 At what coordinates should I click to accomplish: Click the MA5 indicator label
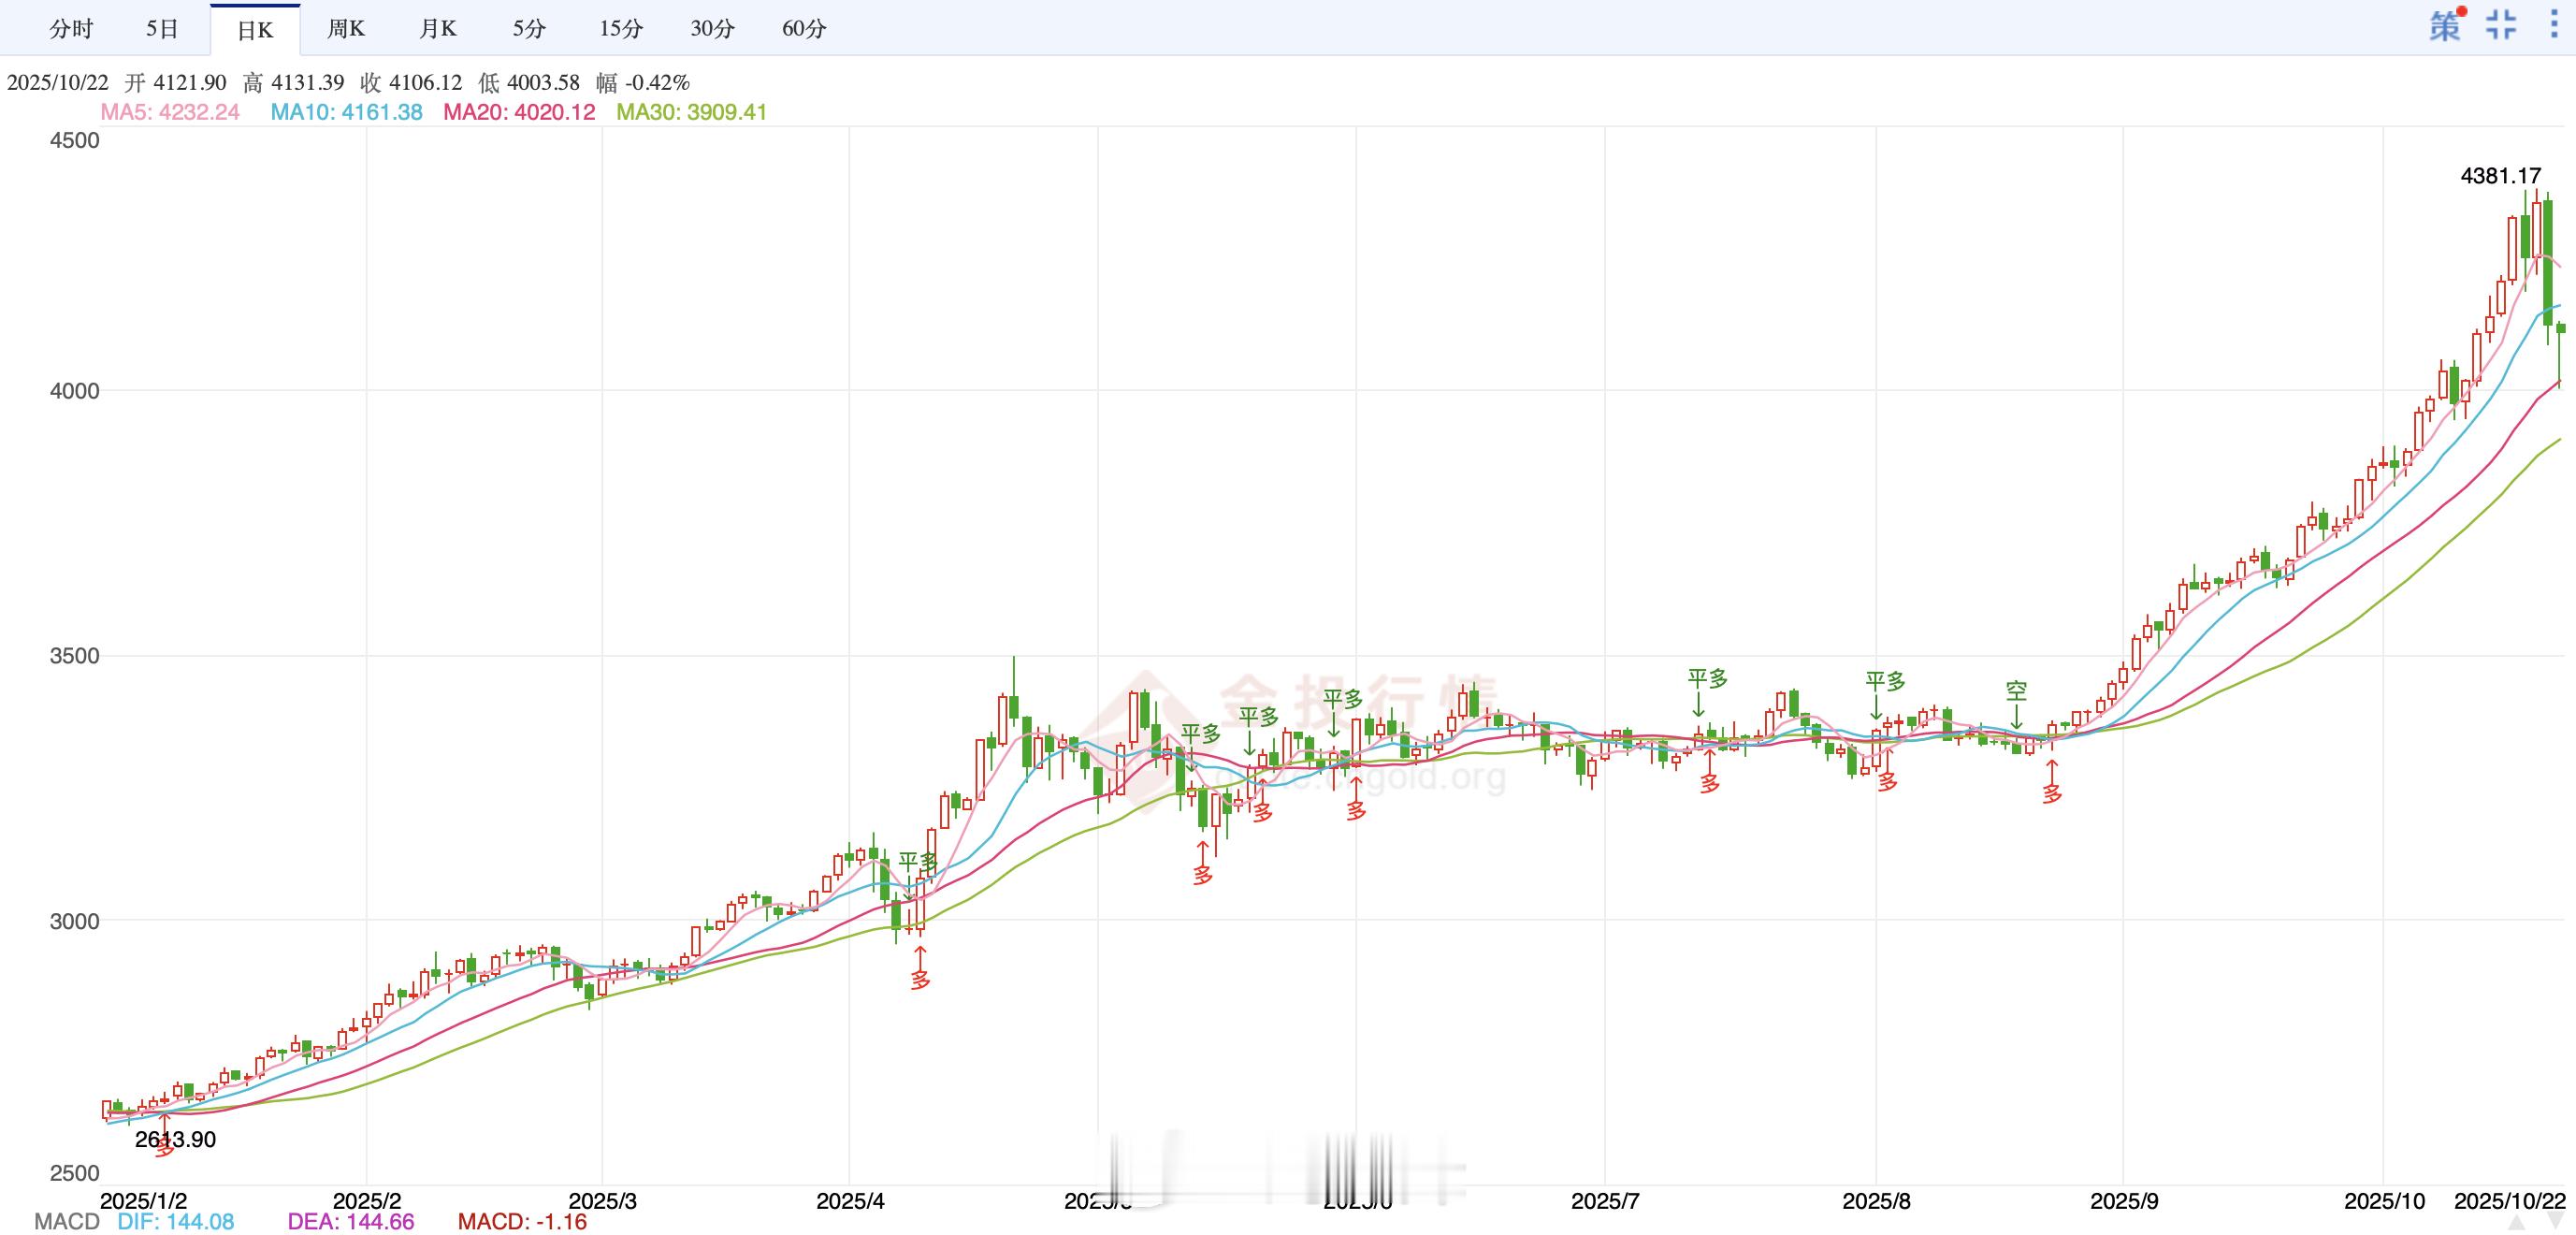[x=170, y=112]
